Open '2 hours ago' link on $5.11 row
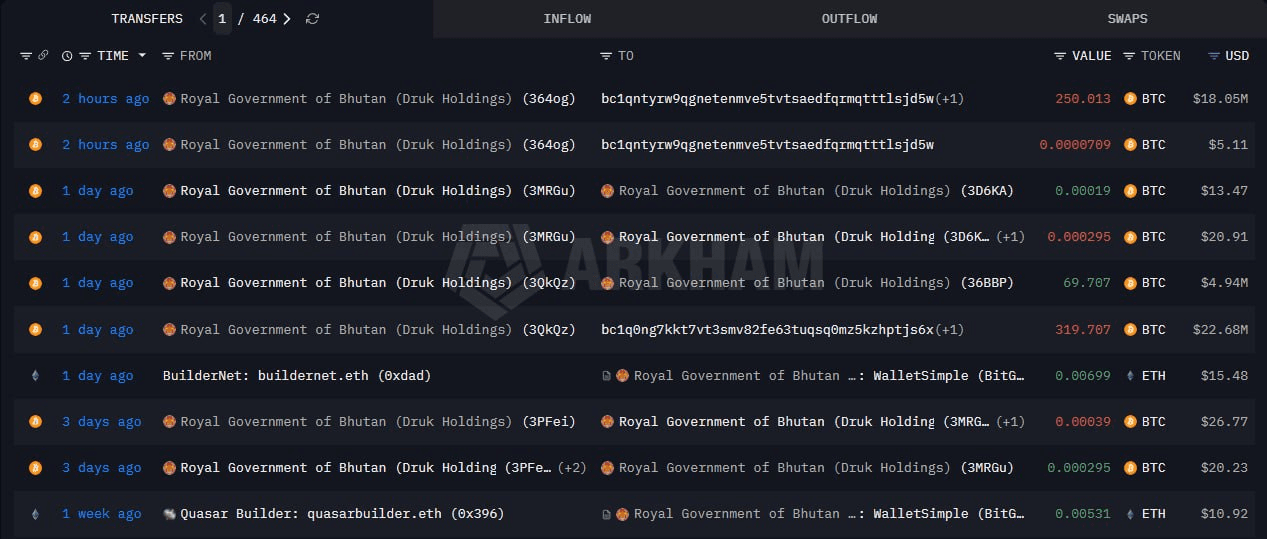The height and width of the screenshot is (539, 1267). pos(105,145)
